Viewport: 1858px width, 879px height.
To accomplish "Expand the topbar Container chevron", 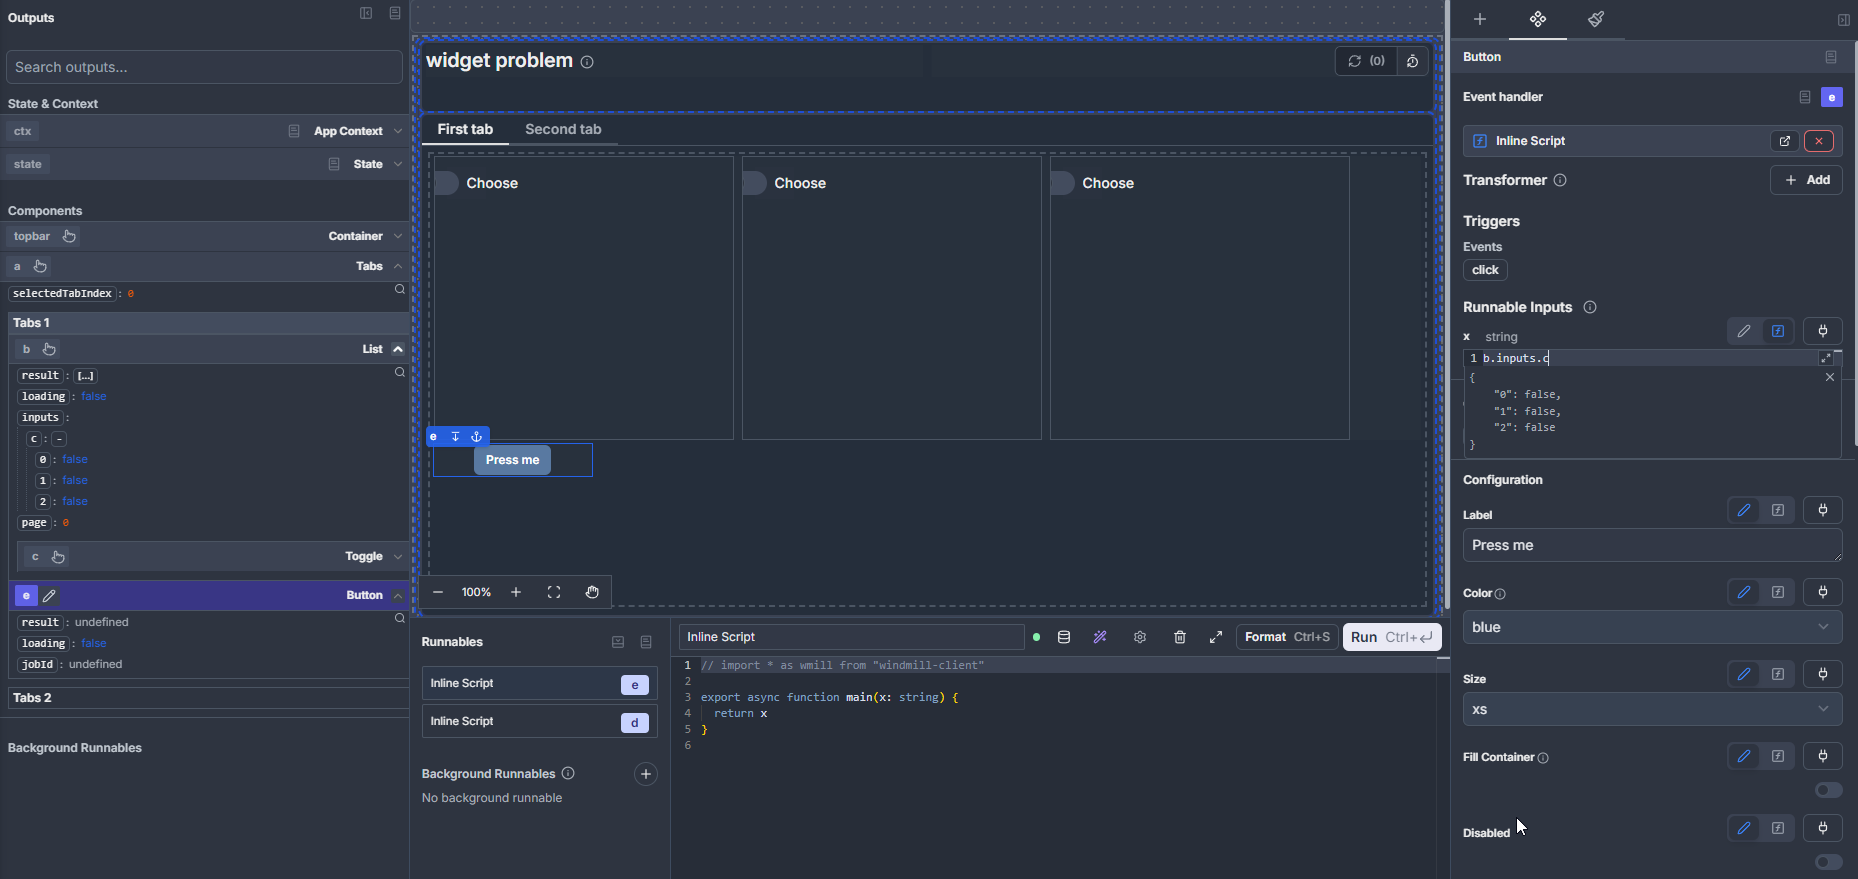I will pyautogui.click(x=398, y=236).
